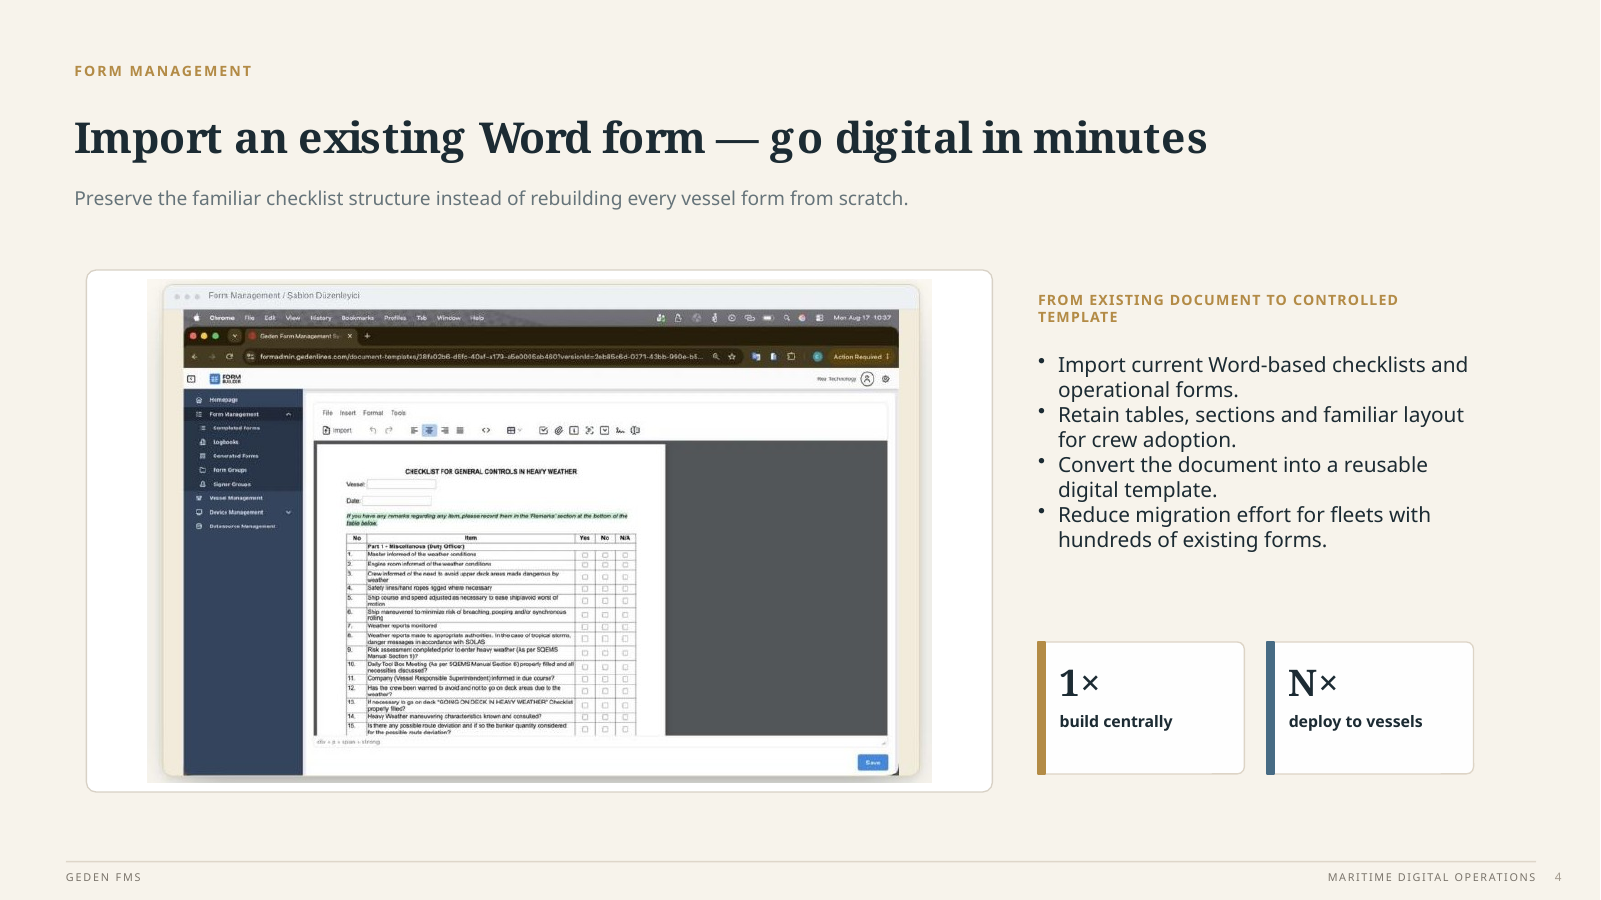
Task: Go back using Chrome's back arrow
Action: coord(195,356)
